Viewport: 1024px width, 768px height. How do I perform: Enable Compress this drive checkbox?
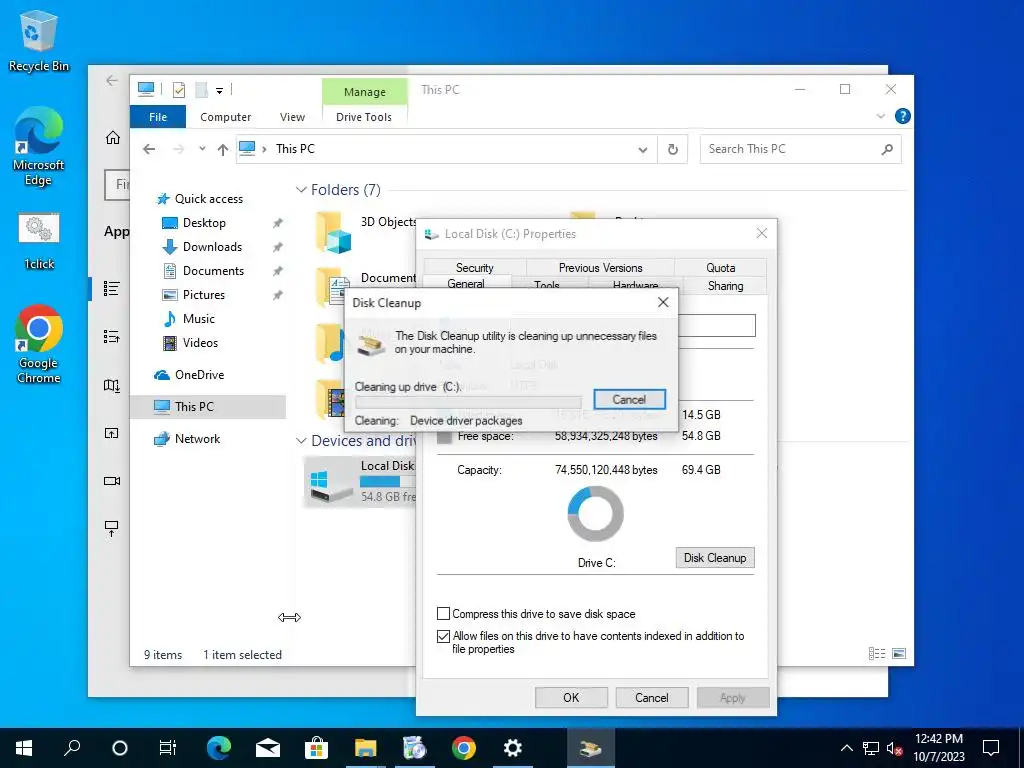click(x=443, y=614)
